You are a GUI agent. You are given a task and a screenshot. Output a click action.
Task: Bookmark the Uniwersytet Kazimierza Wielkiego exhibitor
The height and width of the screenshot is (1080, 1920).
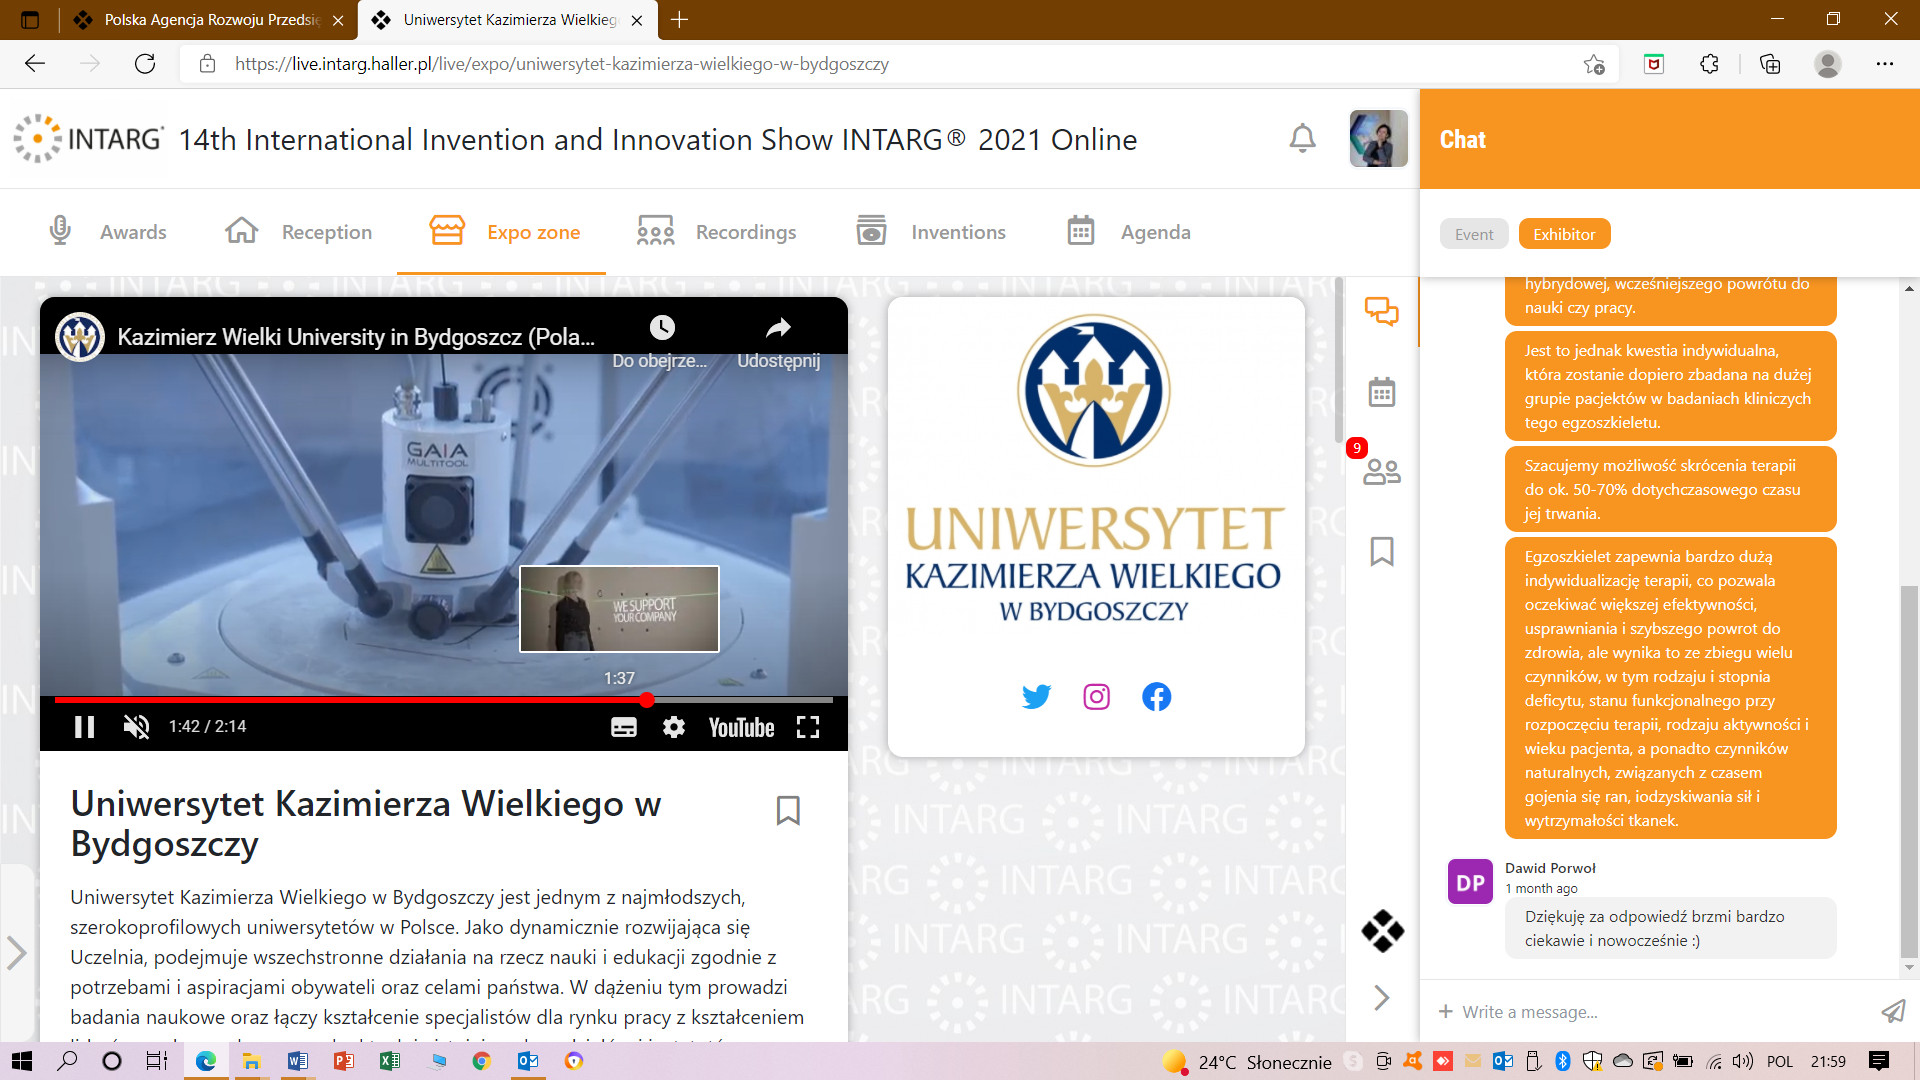tap(788, 810)
